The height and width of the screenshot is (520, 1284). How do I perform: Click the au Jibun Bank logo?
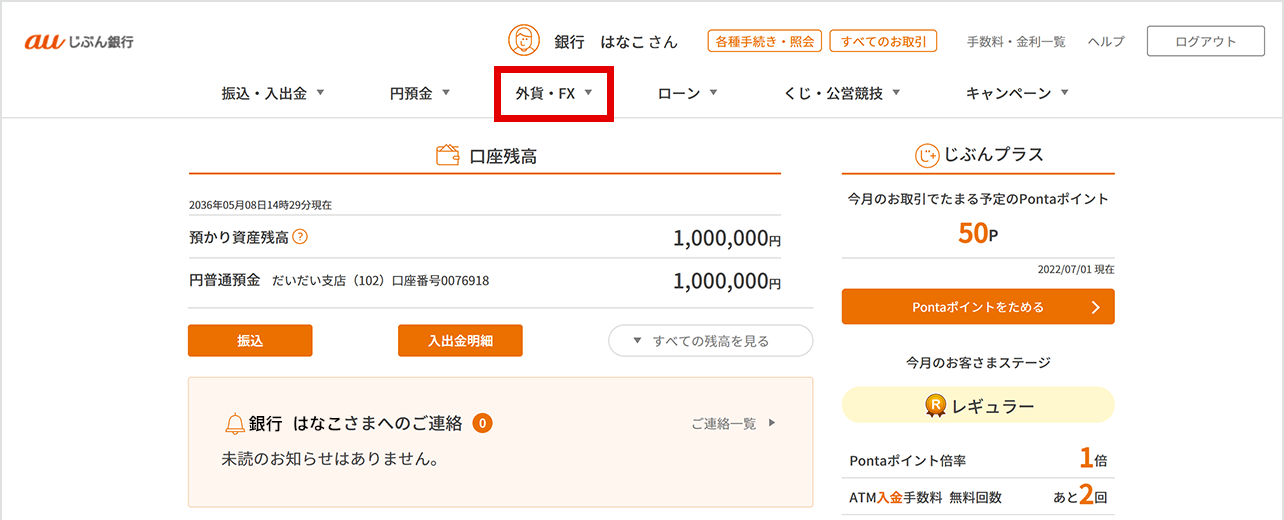[x=79, y=42]
